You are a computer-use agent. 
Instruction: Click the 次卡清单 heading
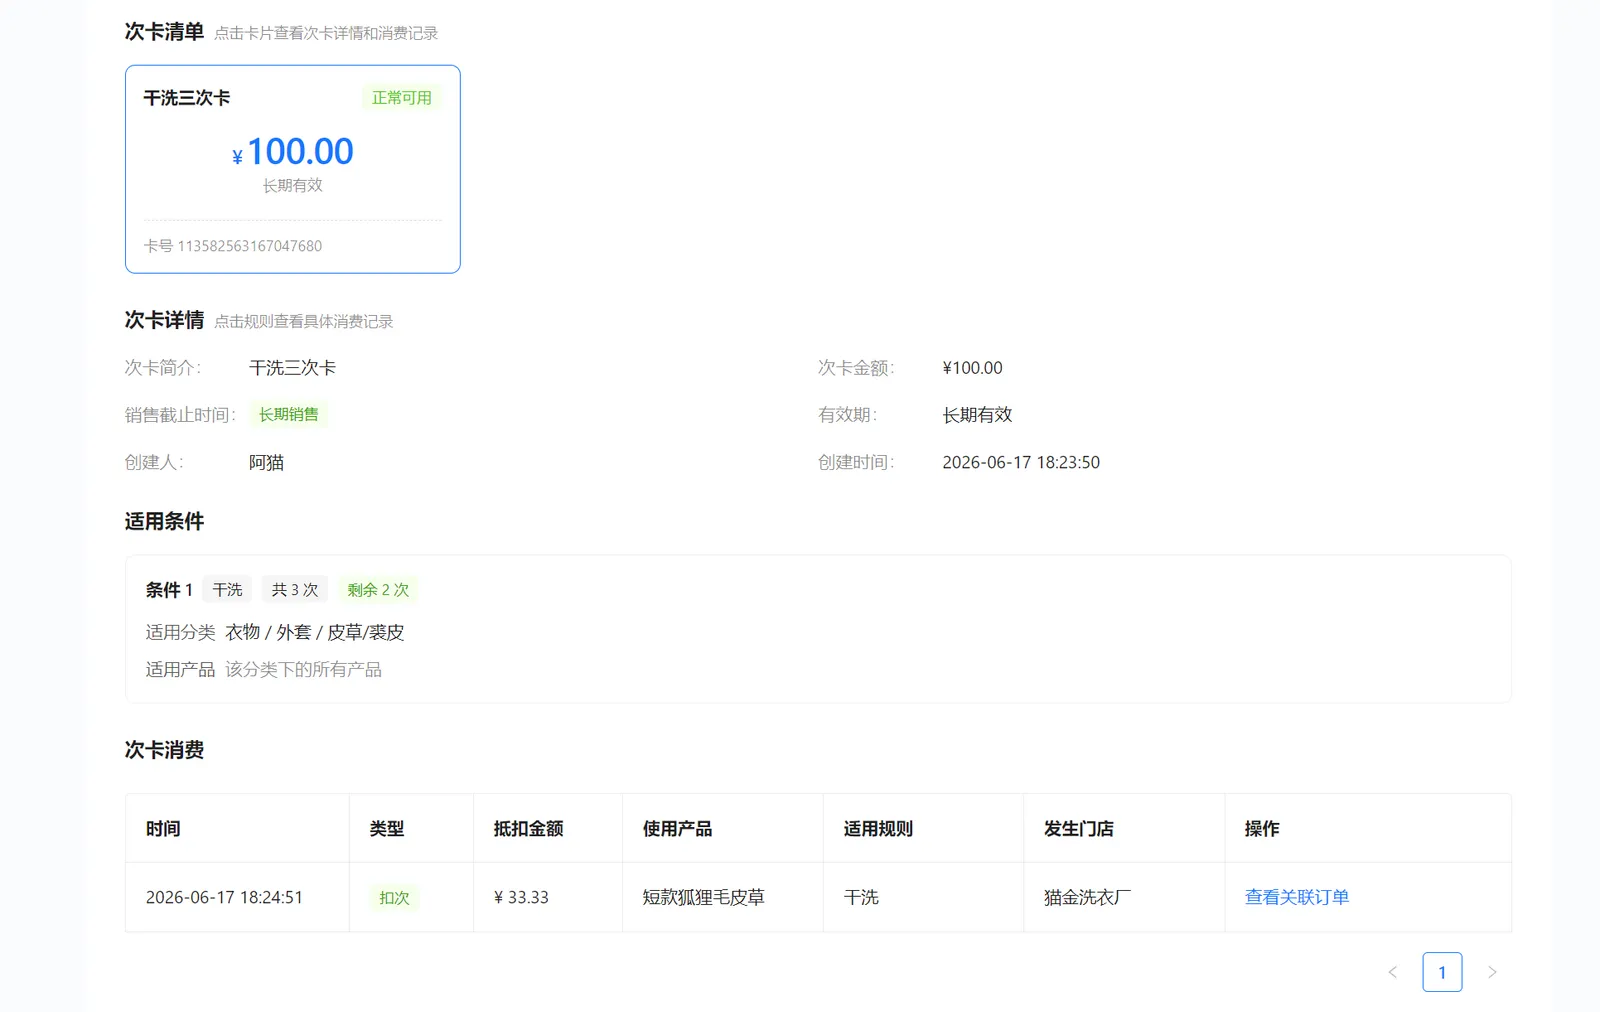point(164,32)
